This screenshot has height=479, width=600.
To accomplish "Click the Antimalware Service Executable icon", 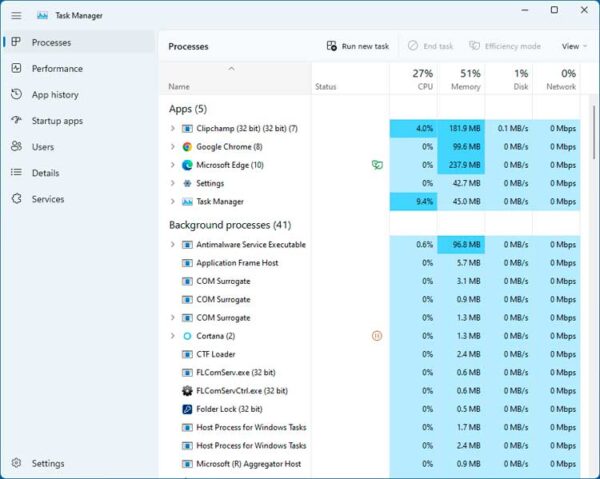I will pos(187,244).
